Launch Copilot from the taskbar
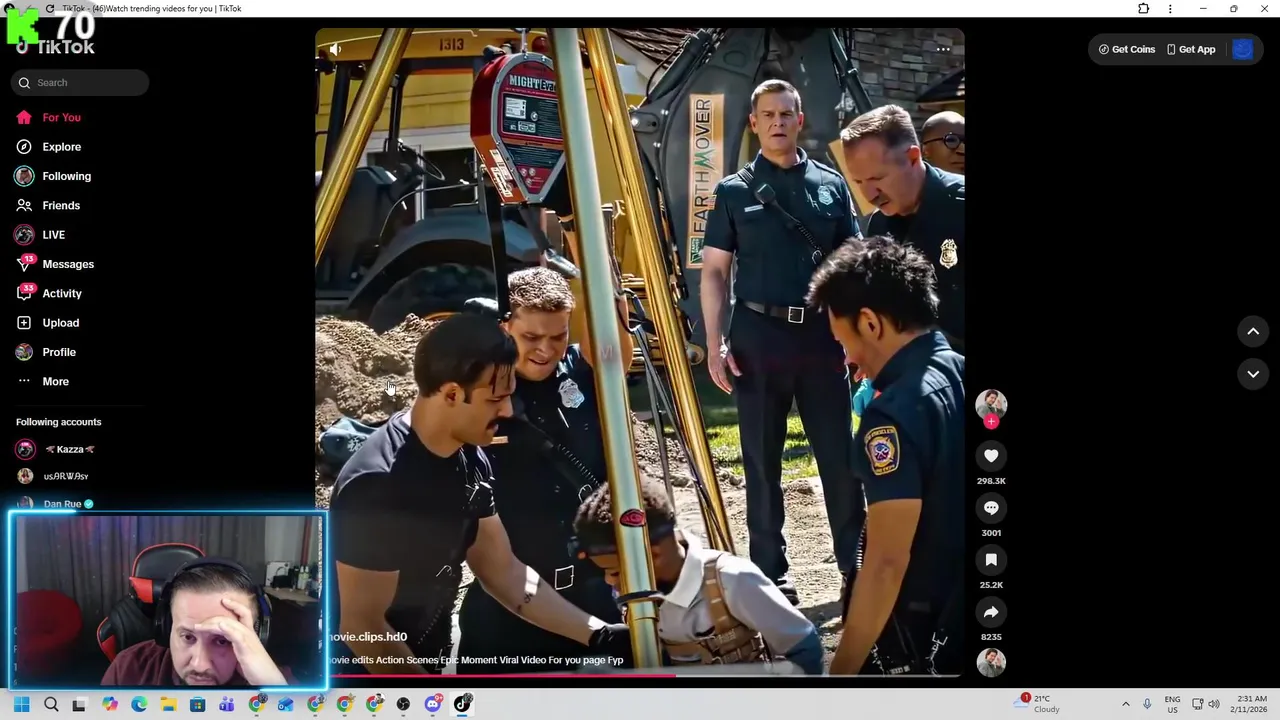This screenshot has width=1280, height=720. pyautogui.click(x=110, y=705)
